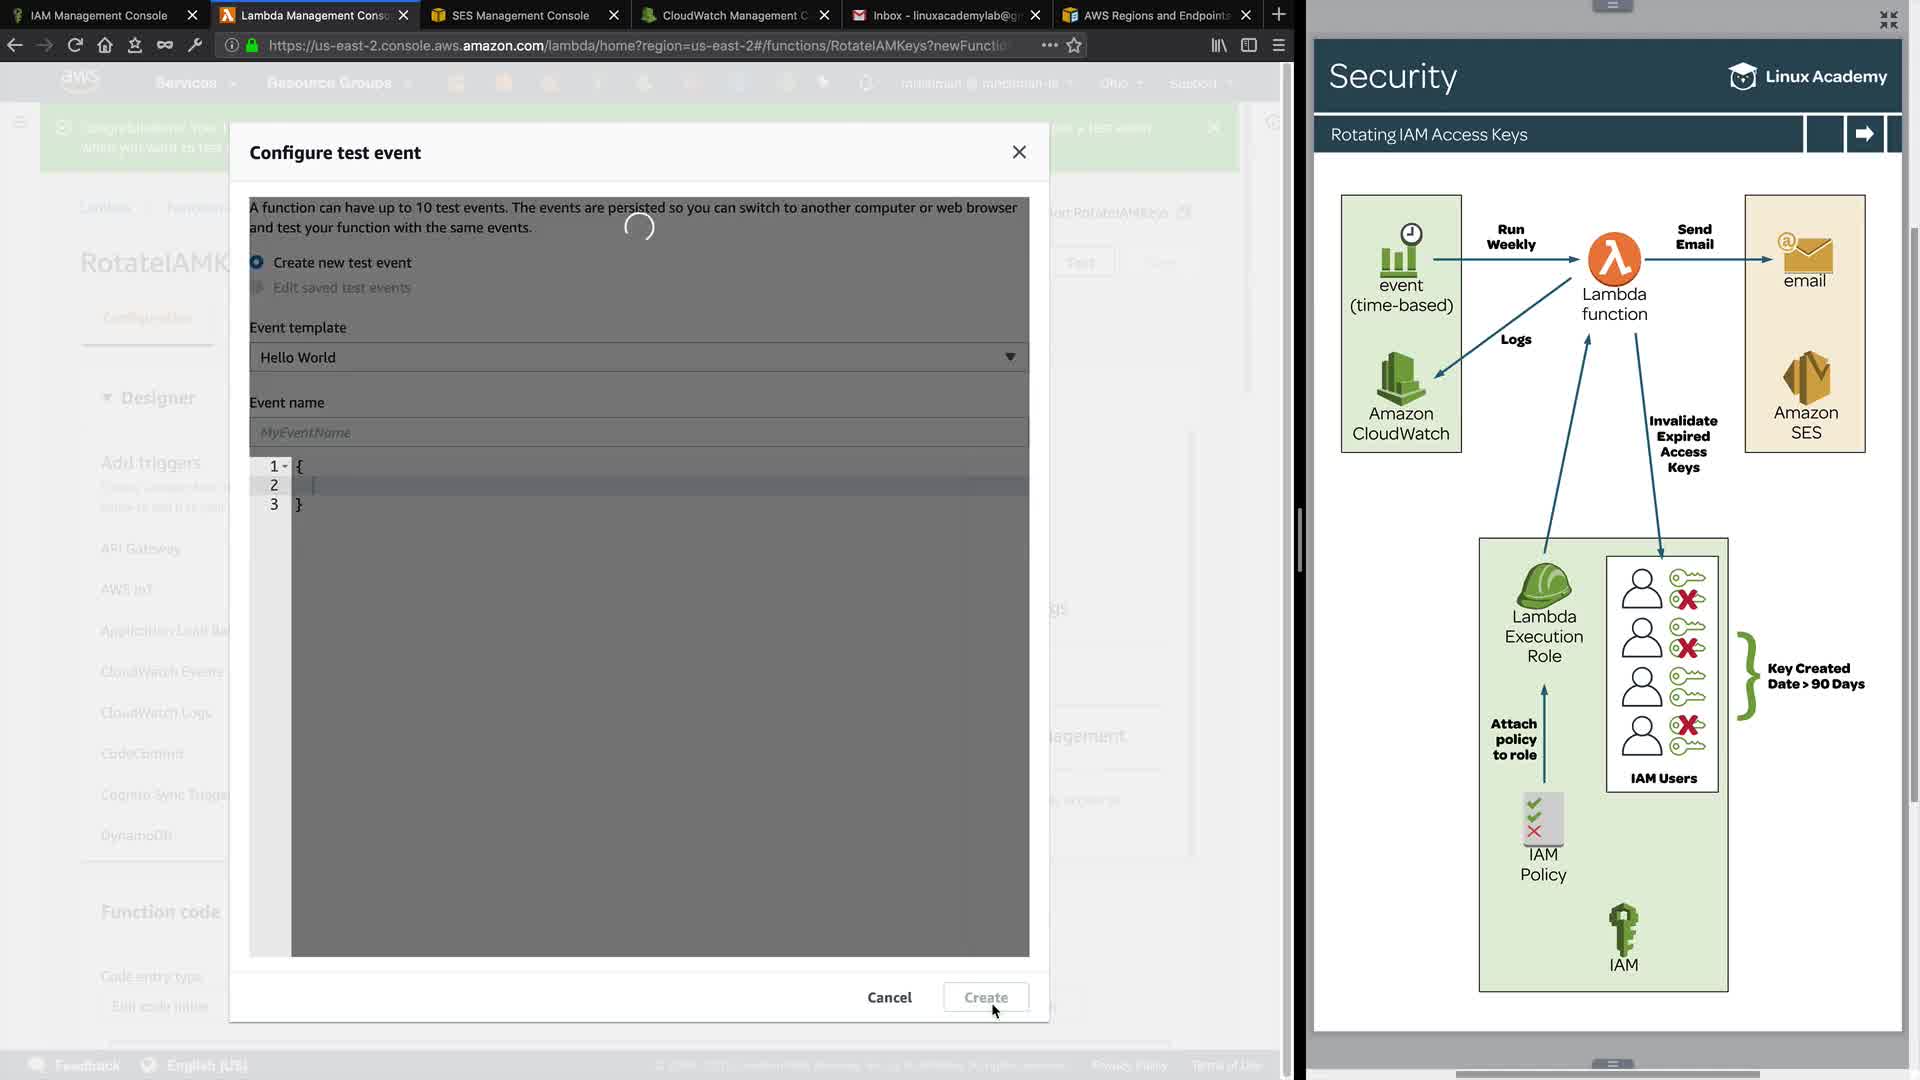Open the Hello World event template dropdown
Viewport: 1920px width, 1080px height.
click(x=638, y=357)
